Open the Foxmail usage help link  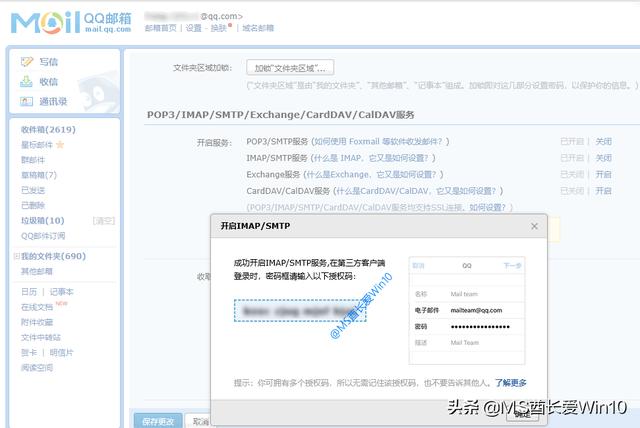(378, 142)
